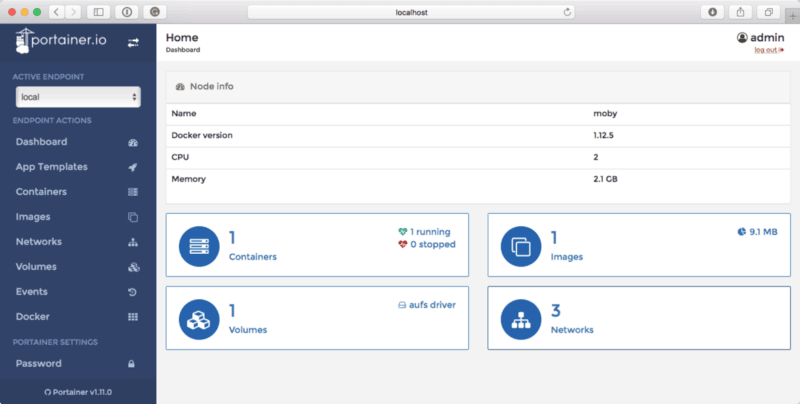The width and height of the screenshot is (800, 404).
Task: Toggle the Safari sidebar view button
Action: pos(98,12)
